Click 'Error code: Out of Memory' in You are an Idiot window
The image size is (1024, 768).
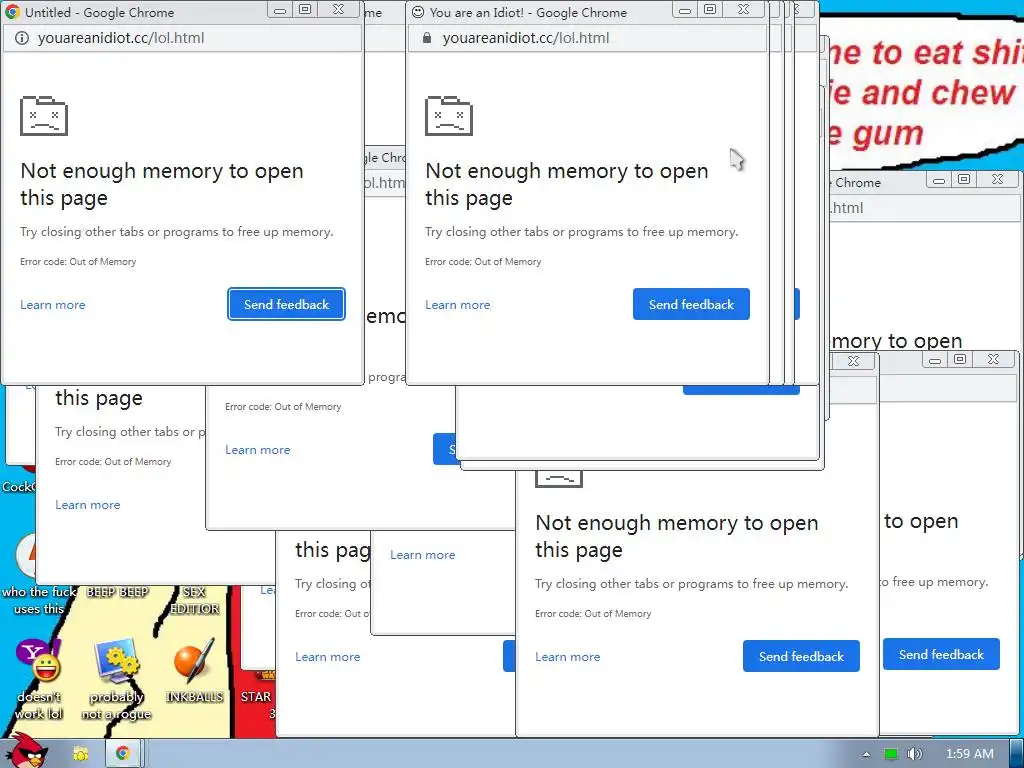click(x=483, y=262)
